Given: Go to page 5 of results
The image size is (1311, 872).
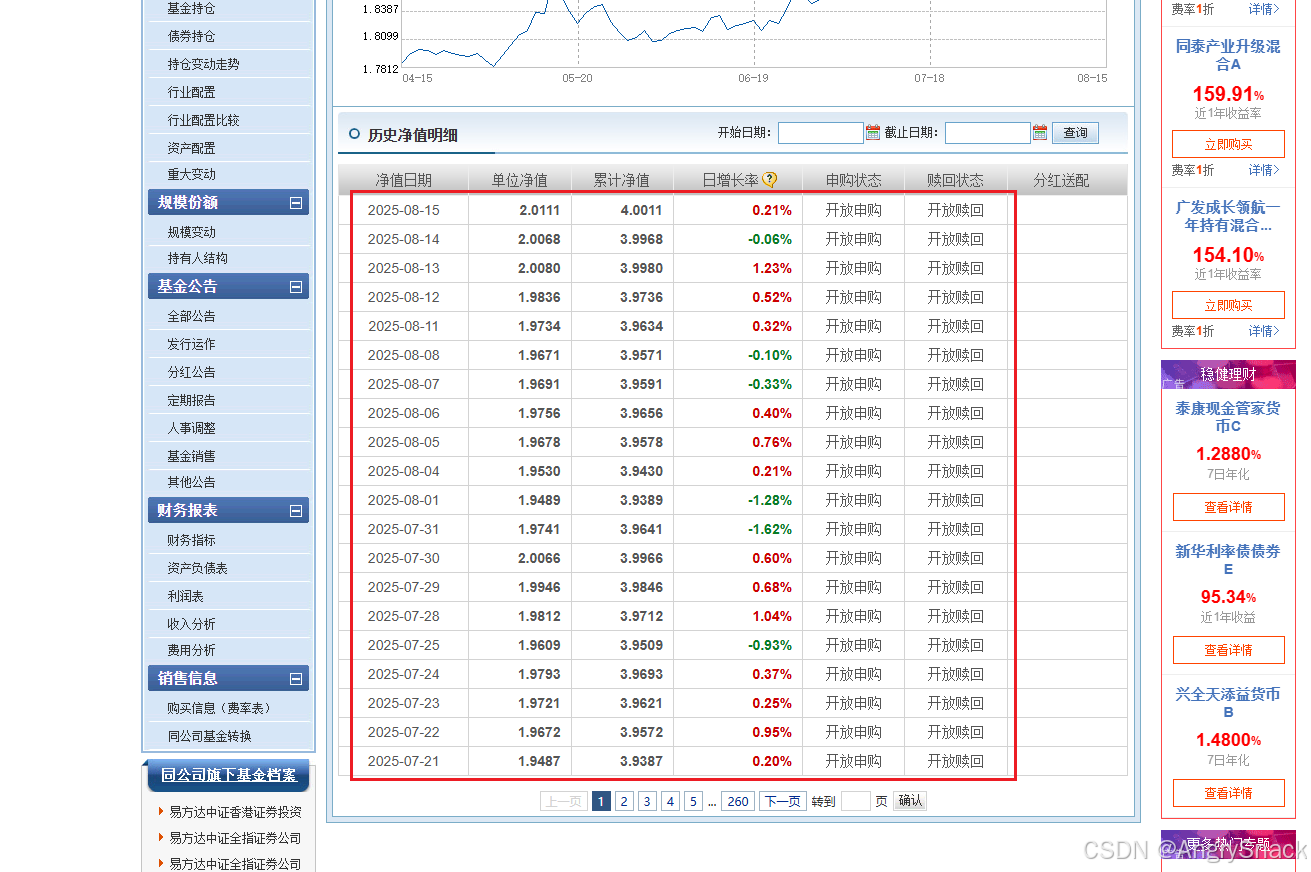Looking at the screenshot, I should (693, 801).
